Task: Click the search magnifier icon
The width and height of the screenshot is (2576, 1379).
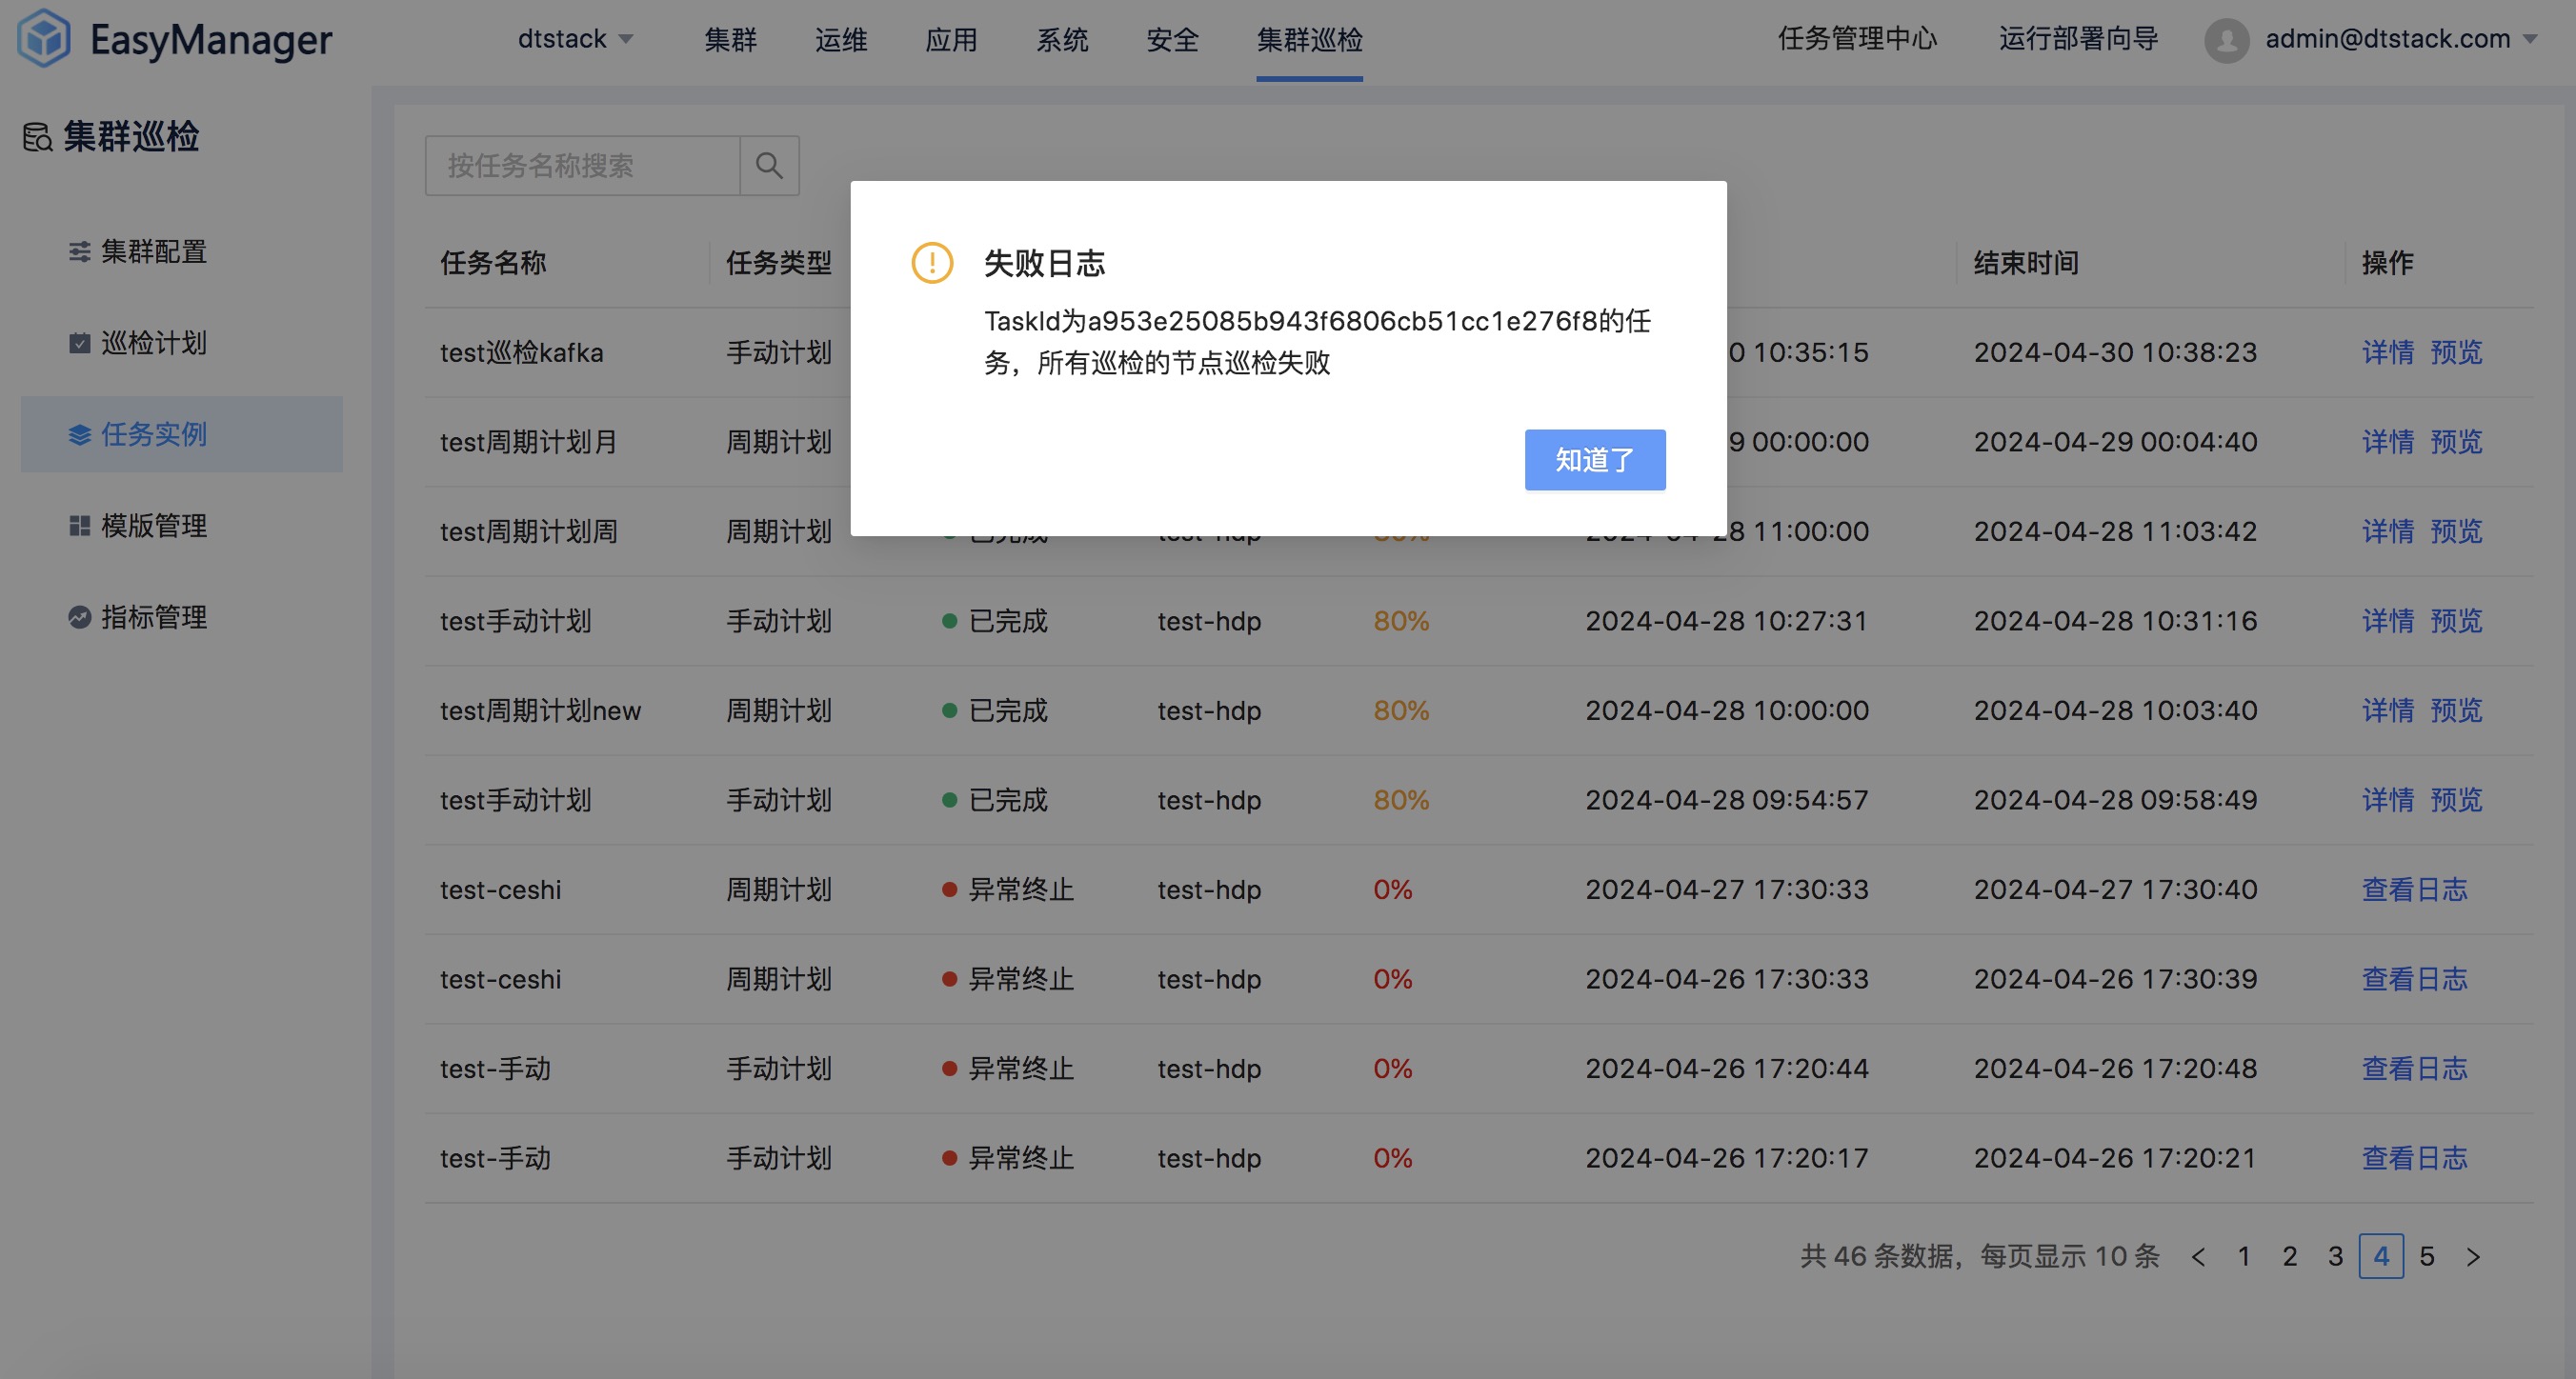Action: [768, 165]
